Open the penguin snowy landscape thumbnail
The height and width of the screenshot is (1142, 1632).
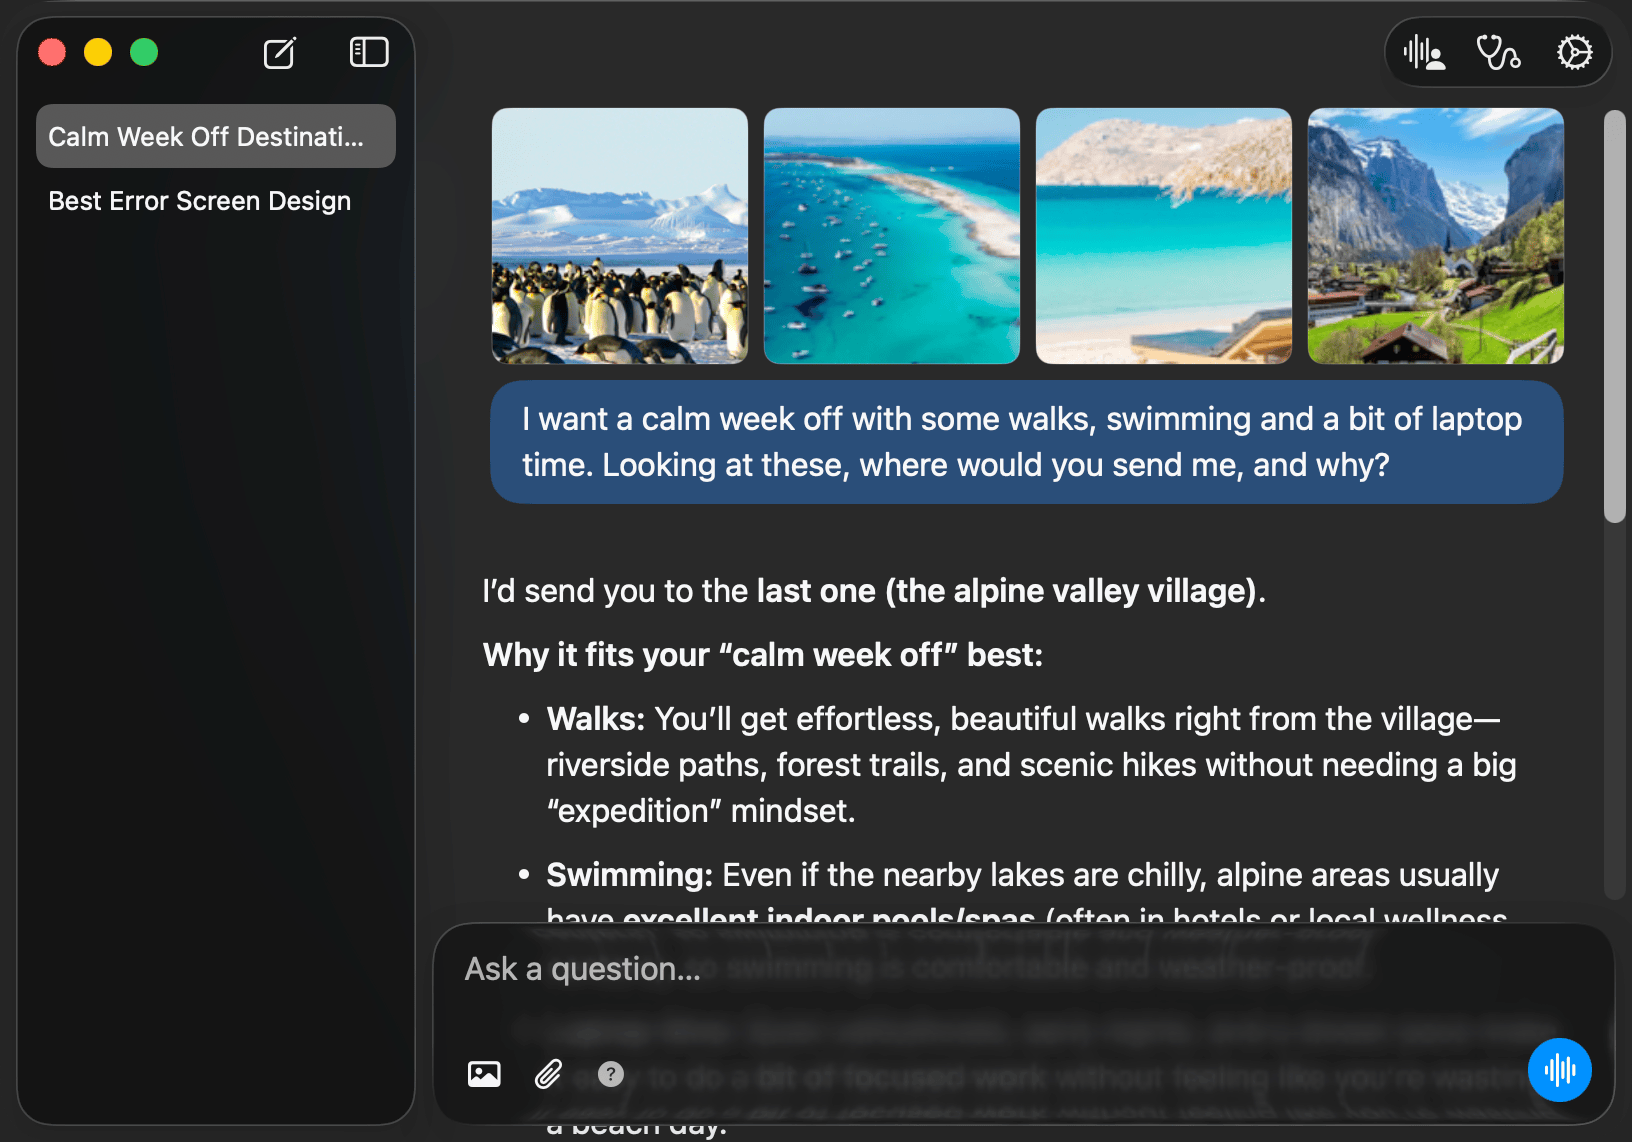tap(620, 236)
